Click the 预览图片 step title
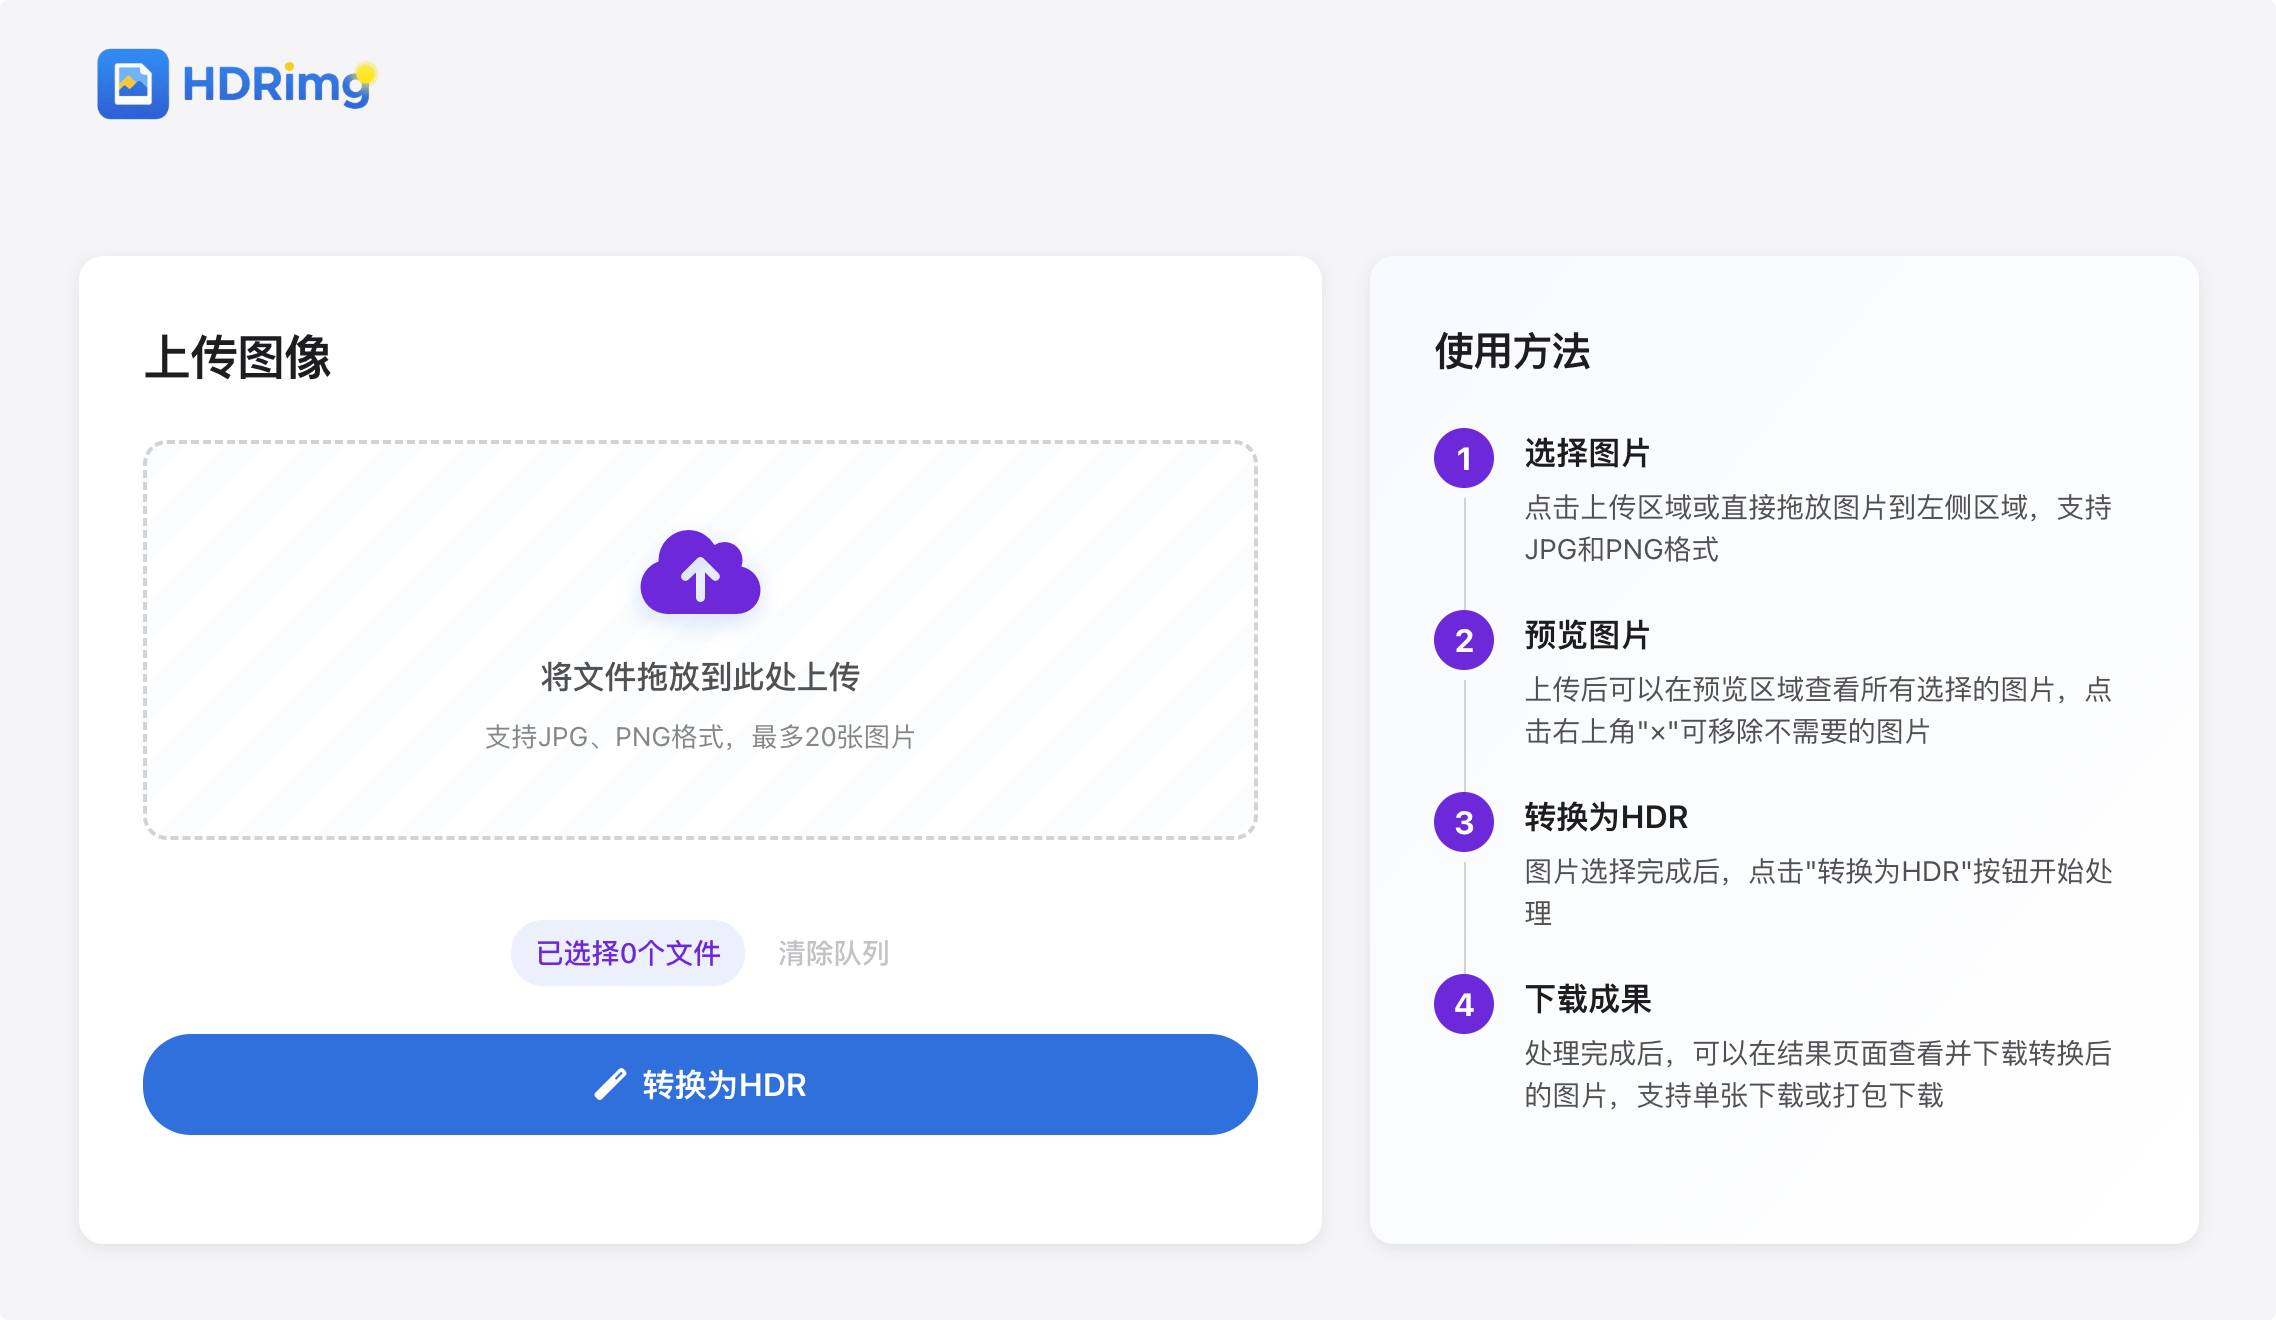2276x1320 pixels. click(1587, 635)
